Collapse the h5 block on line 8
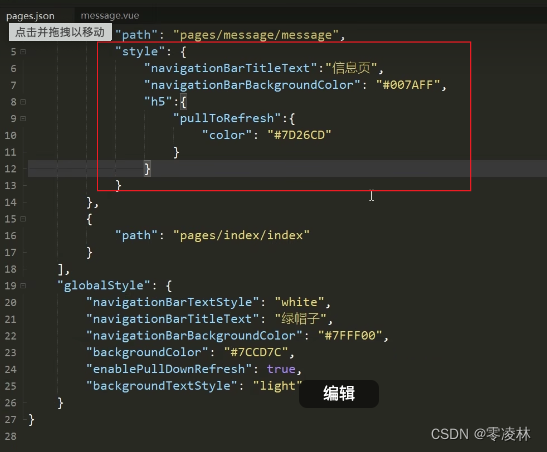Image resolution: width=547 pixels, height=452 pixels. coord(23,102)
